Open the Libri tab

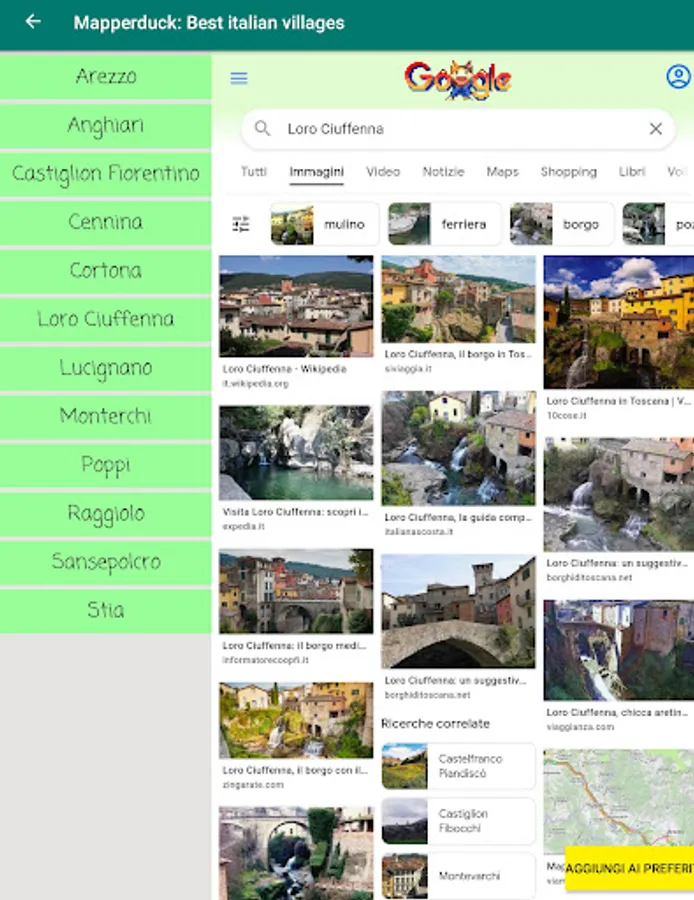[631, 172]
